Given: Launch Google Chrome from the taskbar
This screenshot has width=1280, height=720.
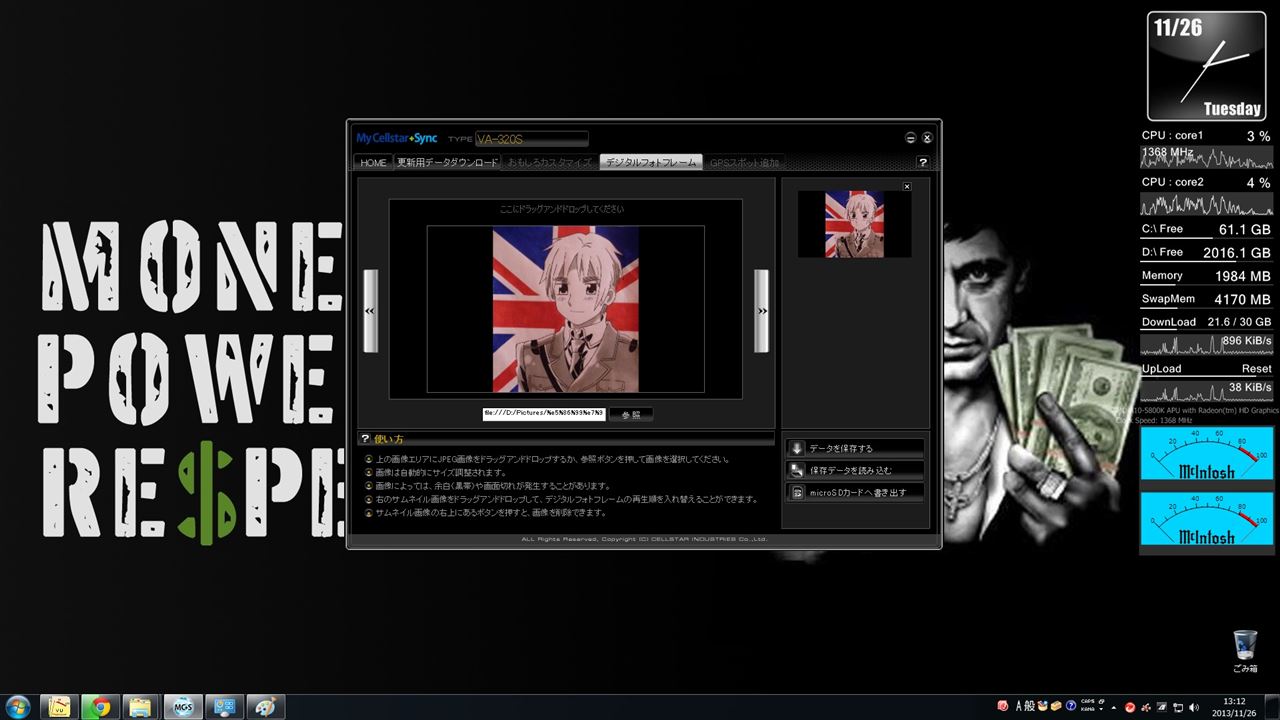Looking at the screenshot, I should (101, 707).
